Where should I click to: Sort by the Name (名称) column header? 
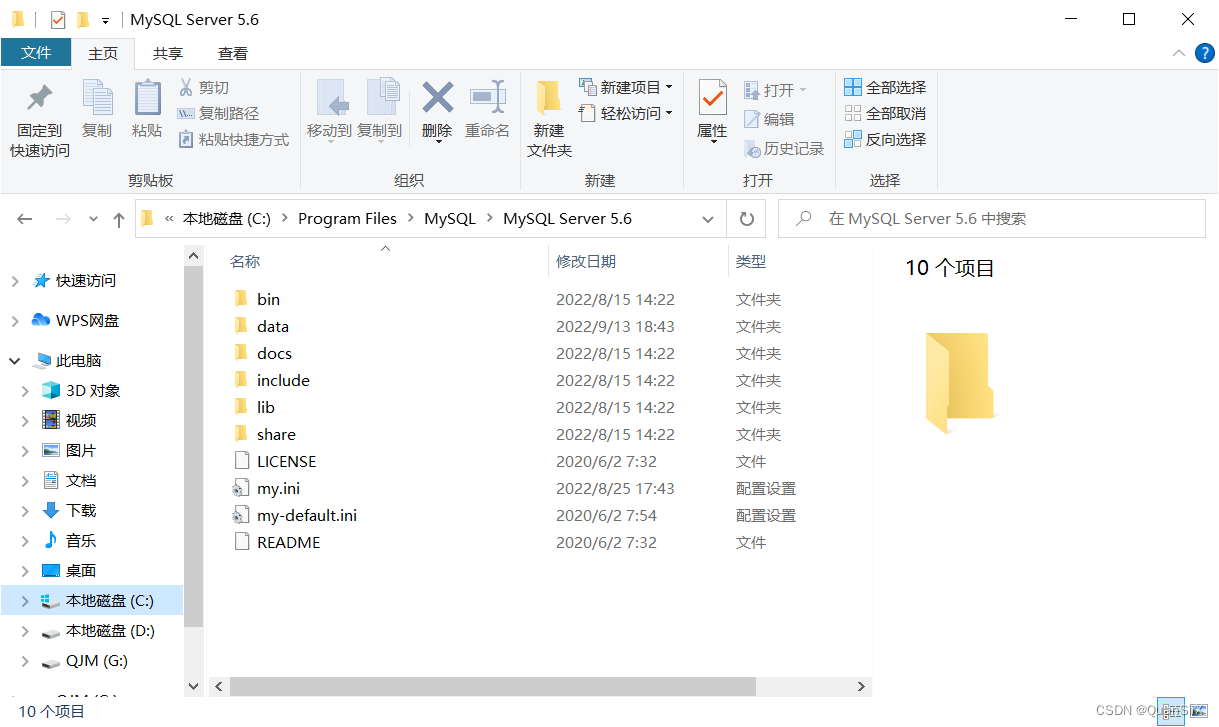click(x=245, y=262)
